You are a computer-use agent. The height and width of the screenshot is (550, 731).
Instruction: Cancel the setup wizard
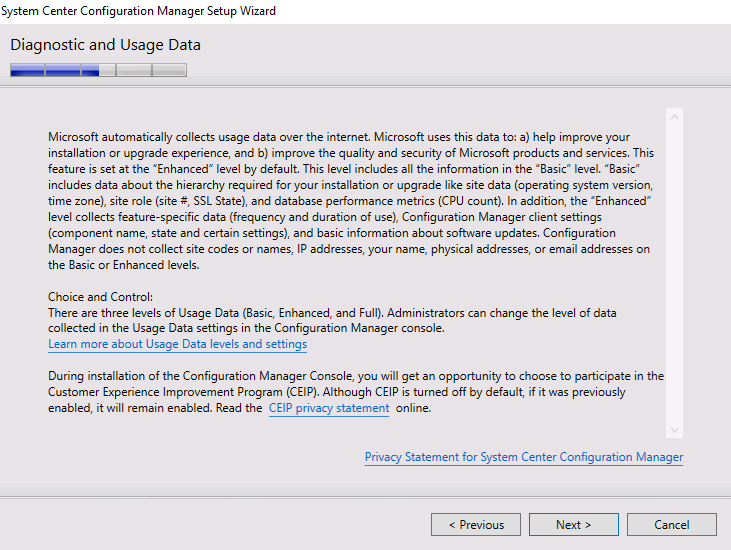point(671,525)
